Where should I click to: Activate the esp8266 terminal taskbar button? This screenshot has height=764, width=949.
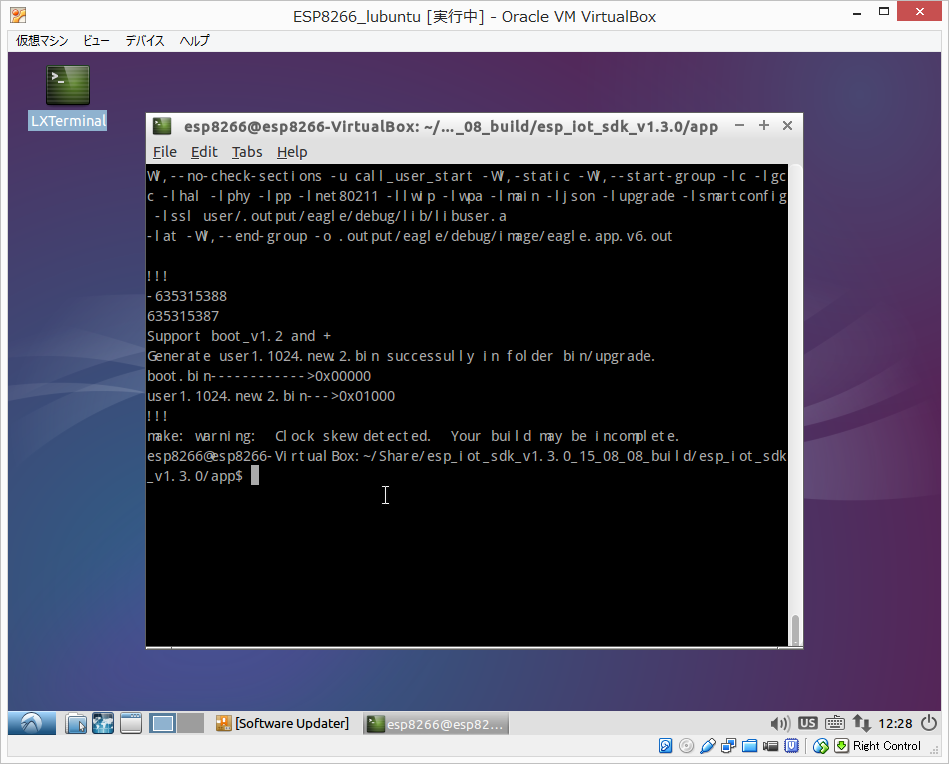pyautogui.click(x=436, y=723)
